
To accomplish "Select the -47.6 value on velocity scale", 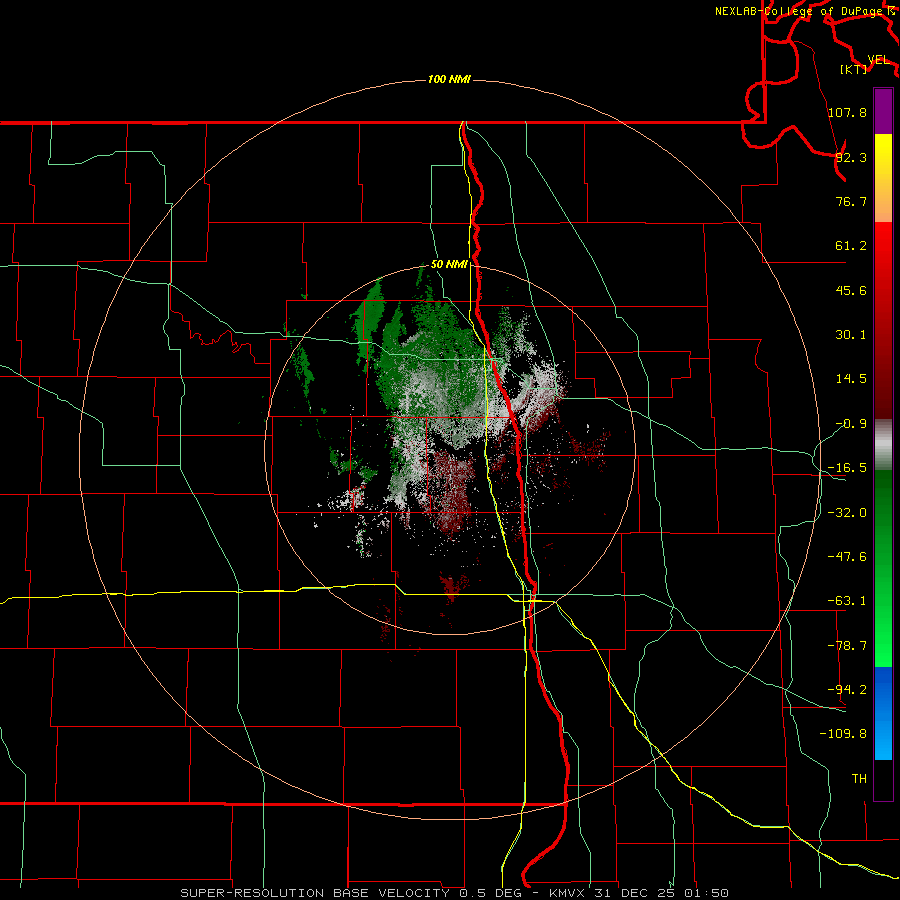I will tap(847, 557).
